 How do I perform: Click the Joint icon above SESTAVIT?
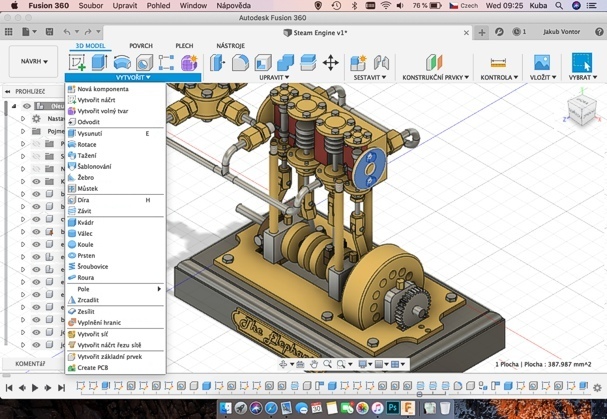pos(381,63)
